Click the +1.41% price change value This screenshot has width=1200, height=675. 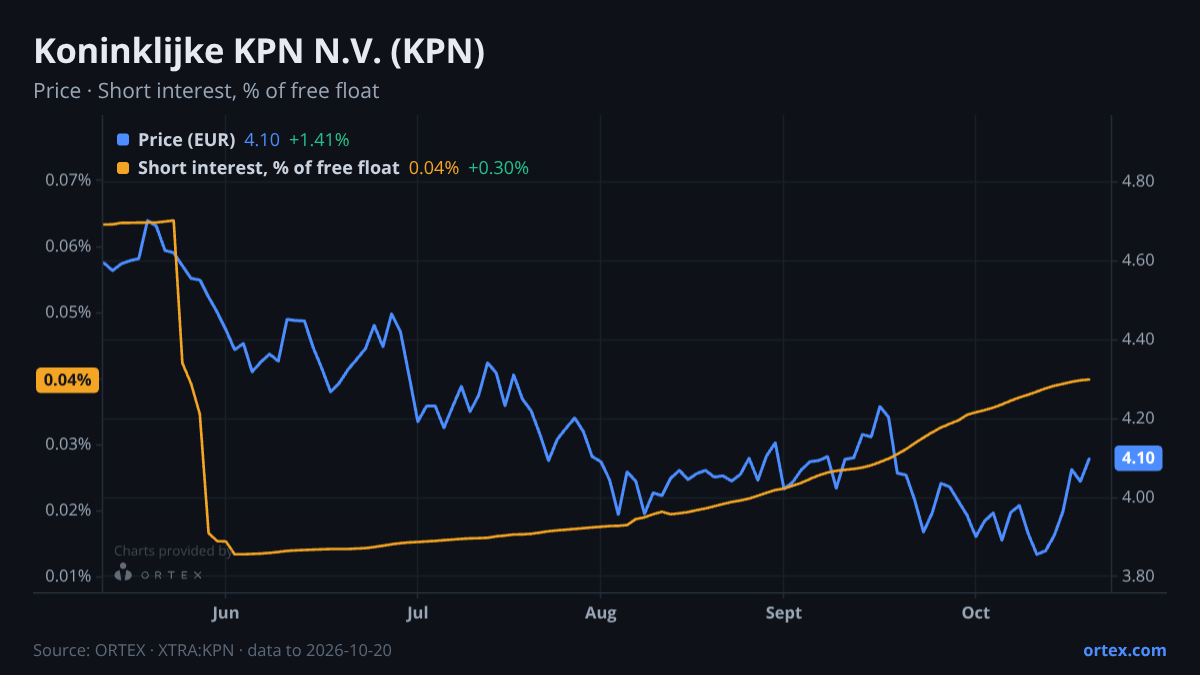tap(319, 140)
